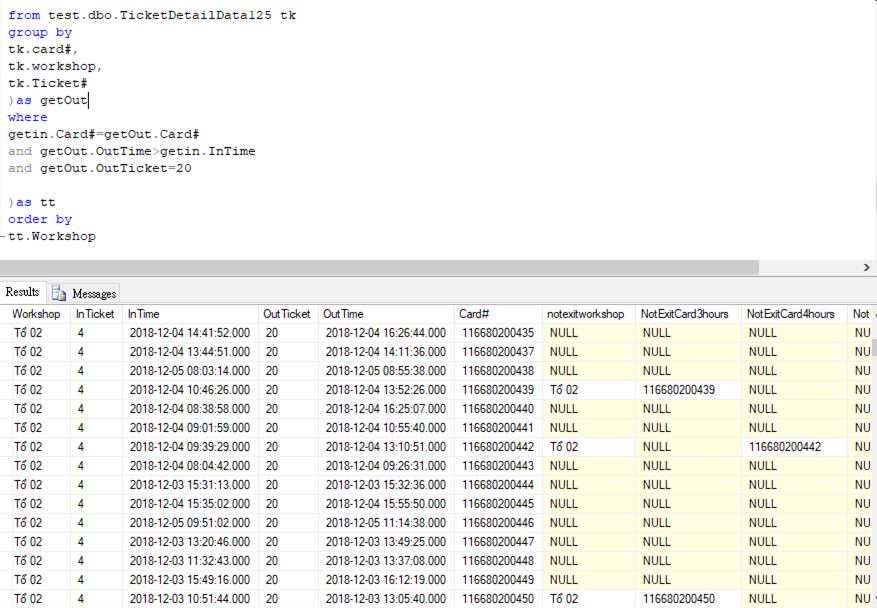Select Card# cell 116680200437
The image size is (877, 608).
pyautogui.click(x=498, y=352)
